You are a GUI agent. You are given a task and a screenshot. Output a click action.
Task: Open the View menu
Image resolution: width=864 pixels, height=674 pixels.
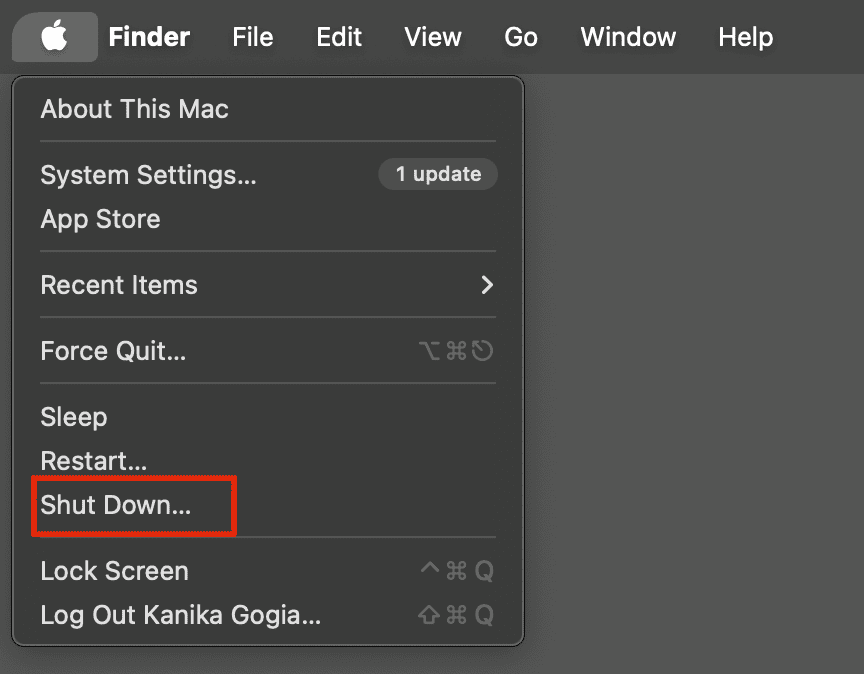(433, 38)
